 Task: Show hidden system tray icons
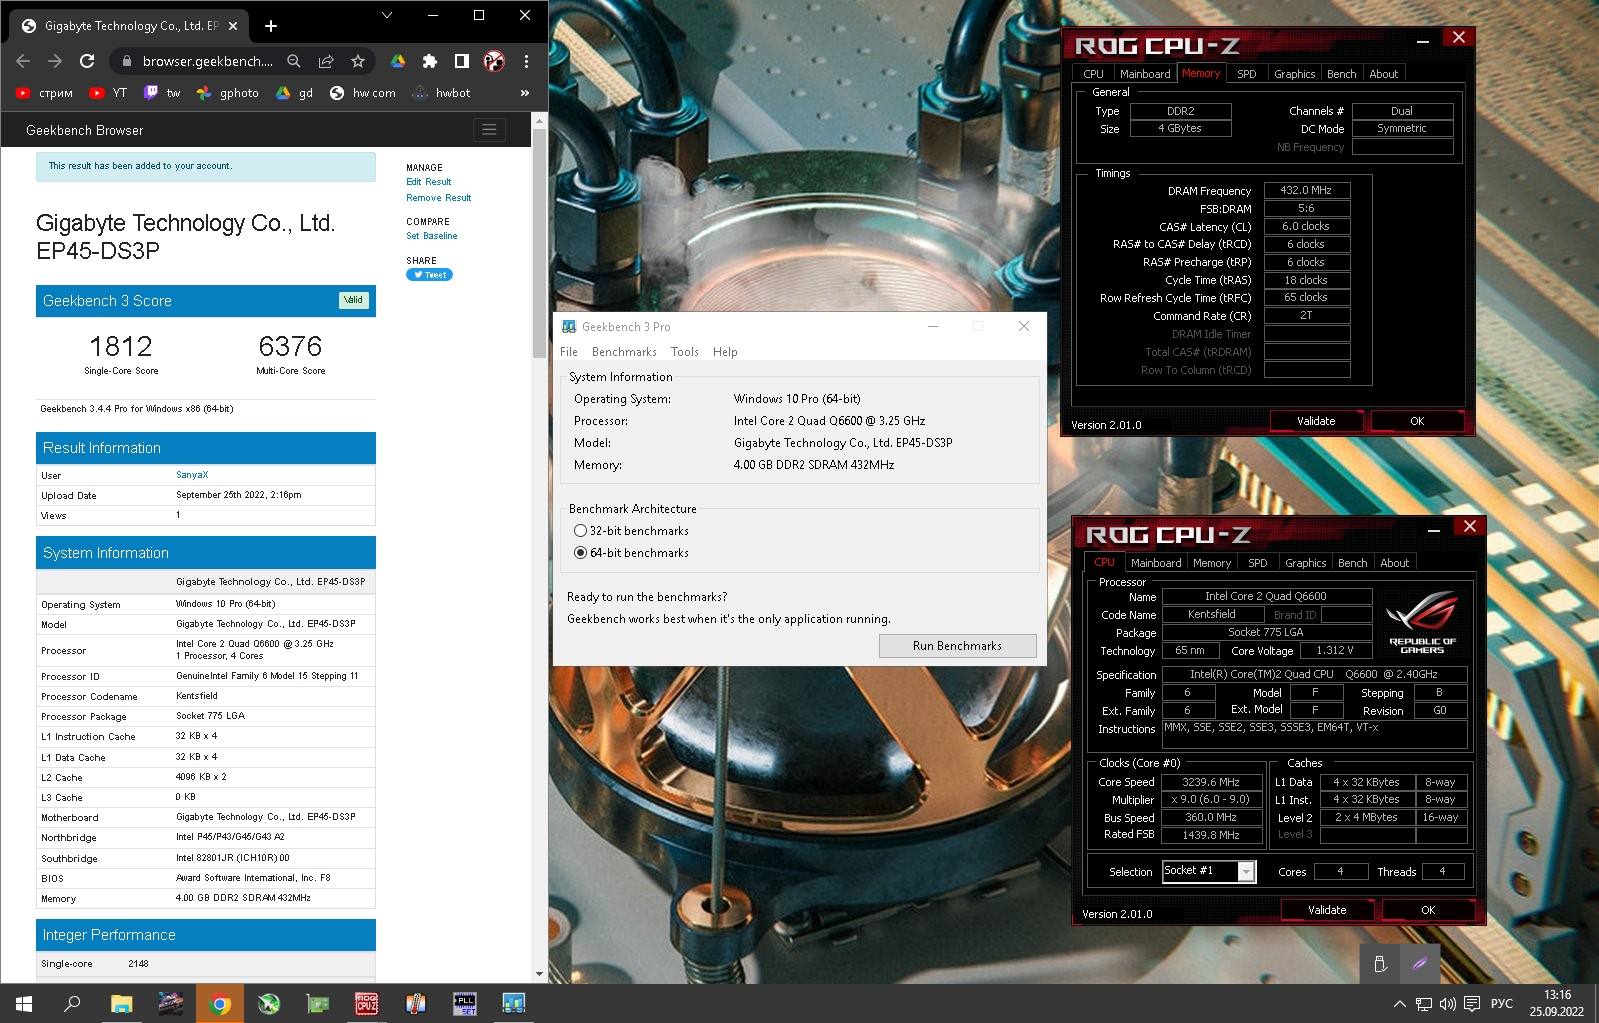point(1400,1003)
